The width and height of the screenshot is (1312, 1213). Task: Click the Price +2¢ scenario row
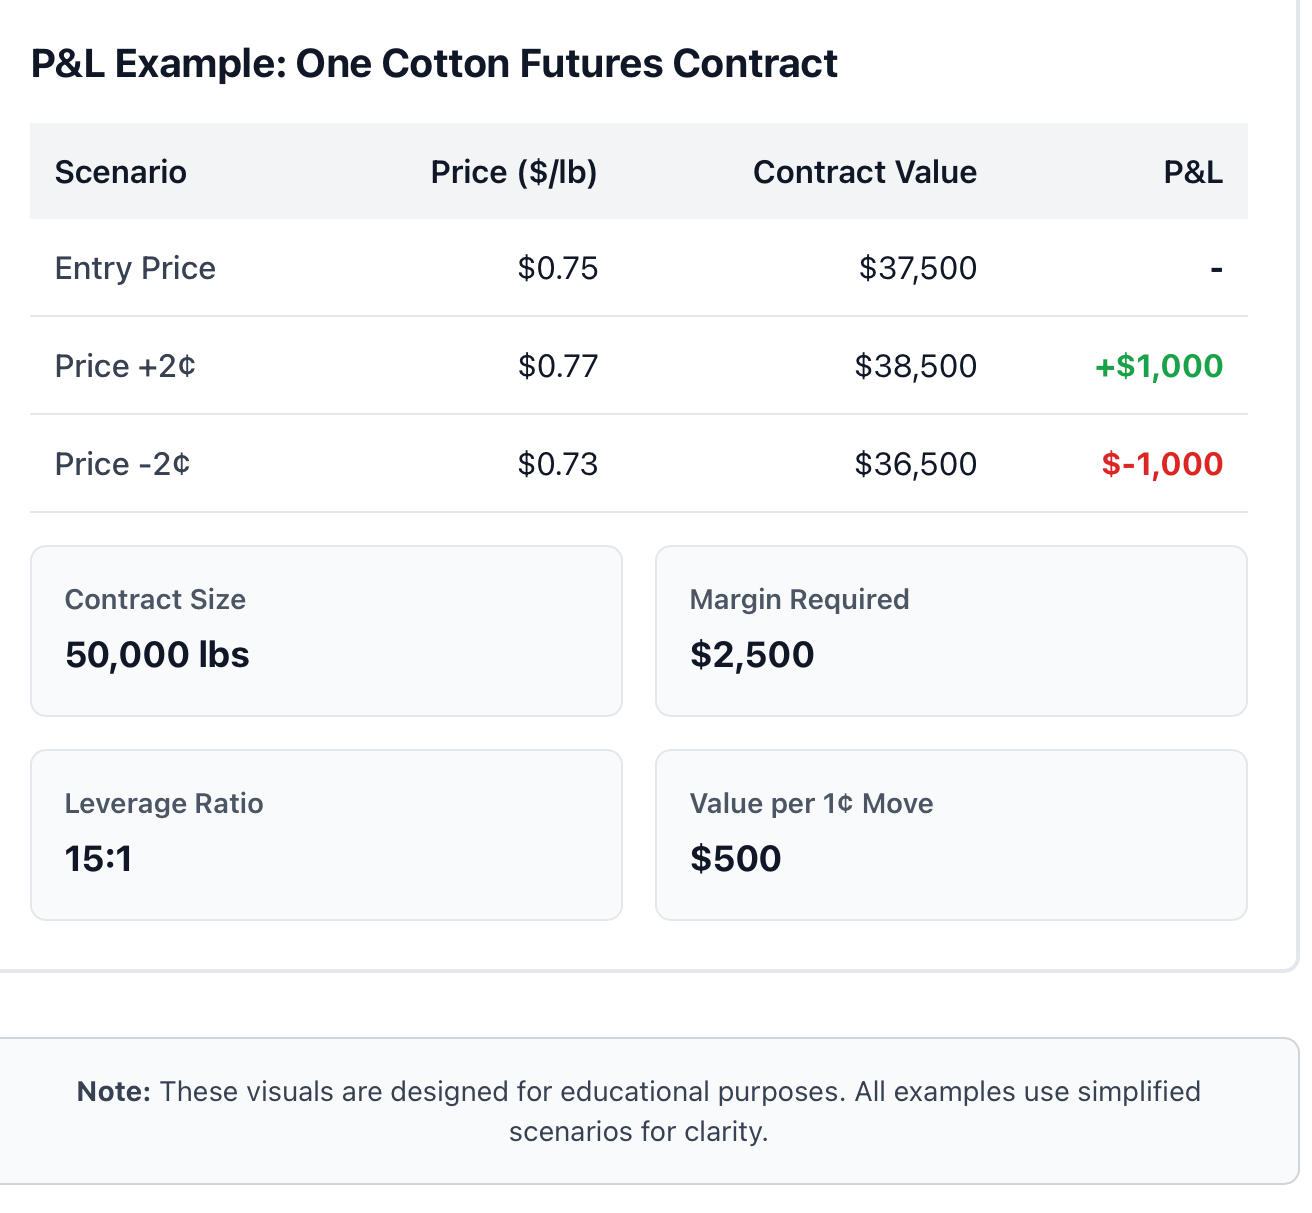tap(639, 366)
